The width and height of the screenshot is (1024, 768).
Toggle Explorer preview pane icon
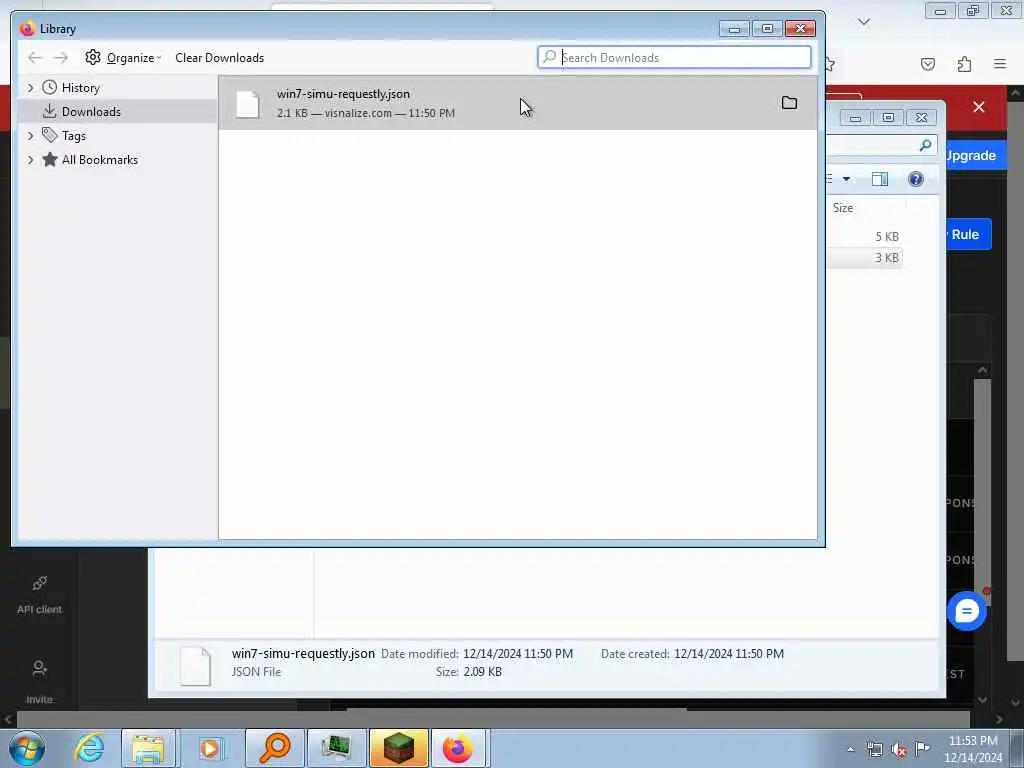click(880, 179)
